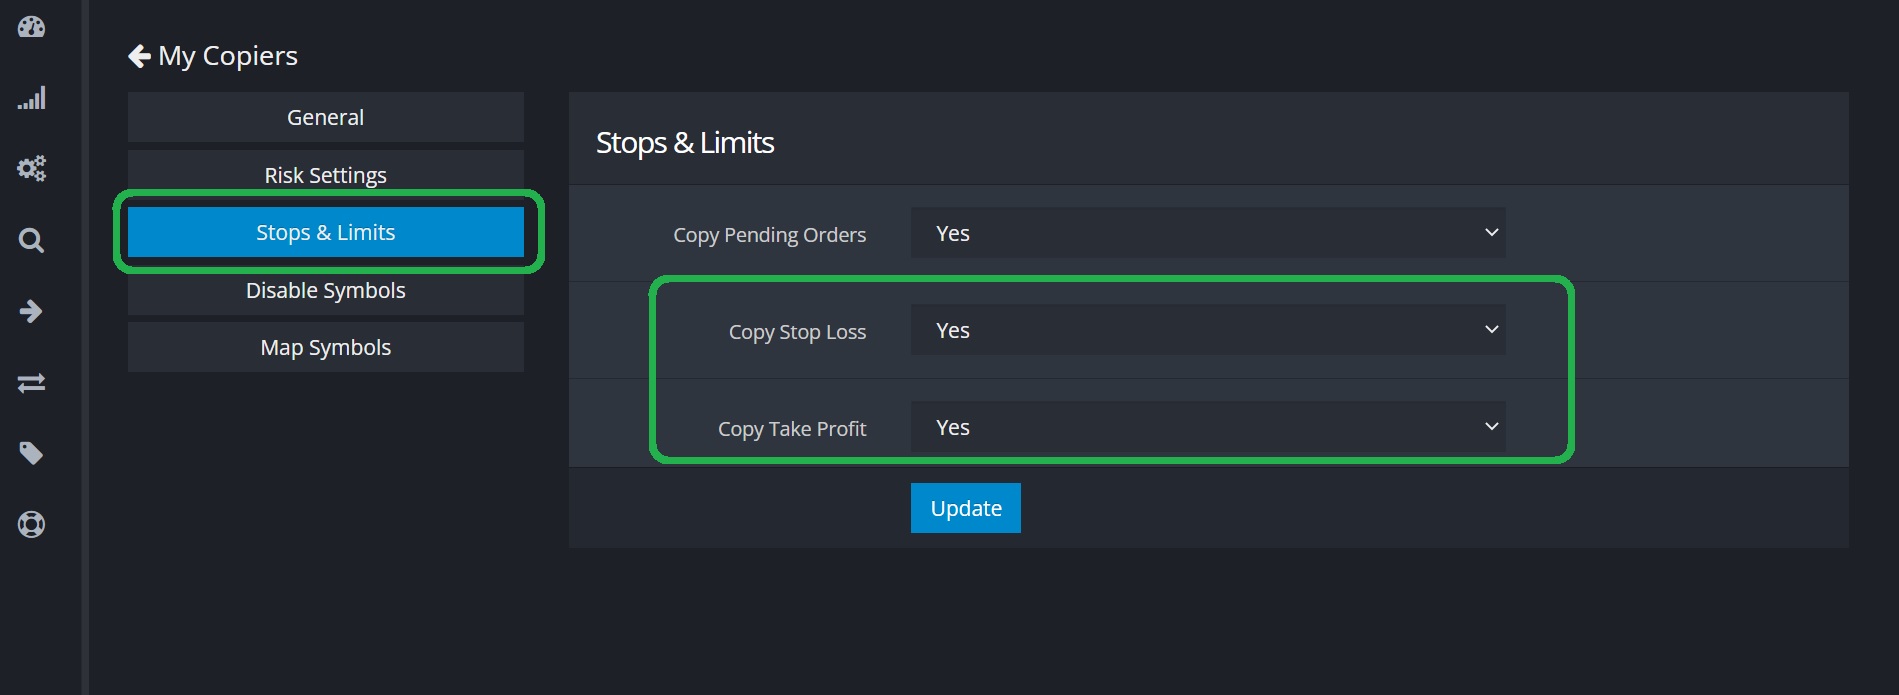Viewport: 1899px width, 695px height.
Task: Click the right arrow sidebar icon
Action: point(31,311)
